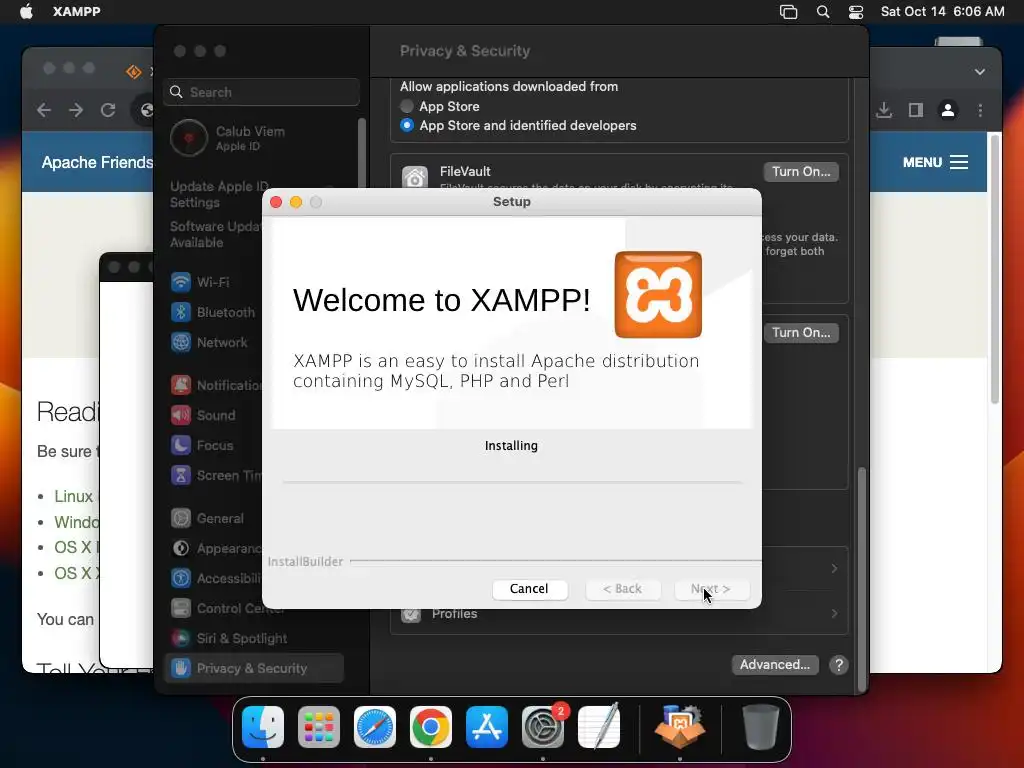Click the orange XAMPP logo in the Setup dialog
Image resolution: width=1024 pixels, height=768 pixels.
(x=658, y=295)
